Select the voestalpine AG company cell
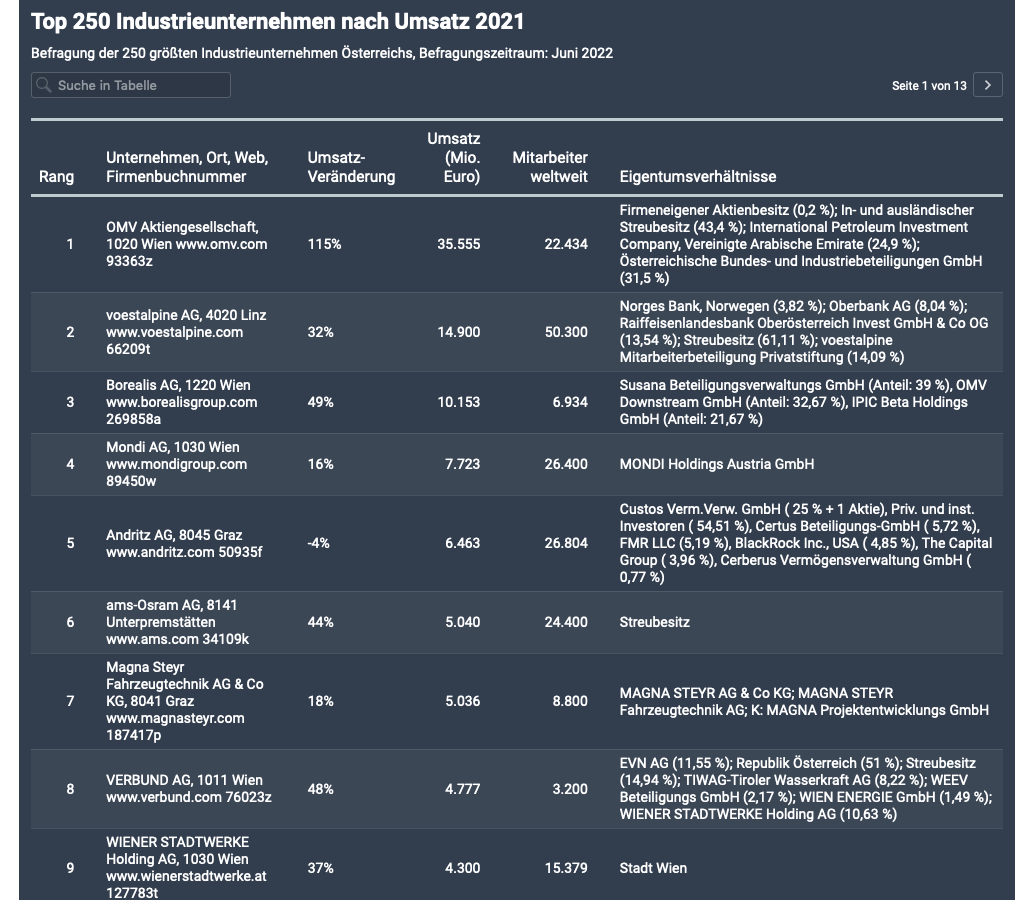1026x900 pixels. click(x=186, y=332)
